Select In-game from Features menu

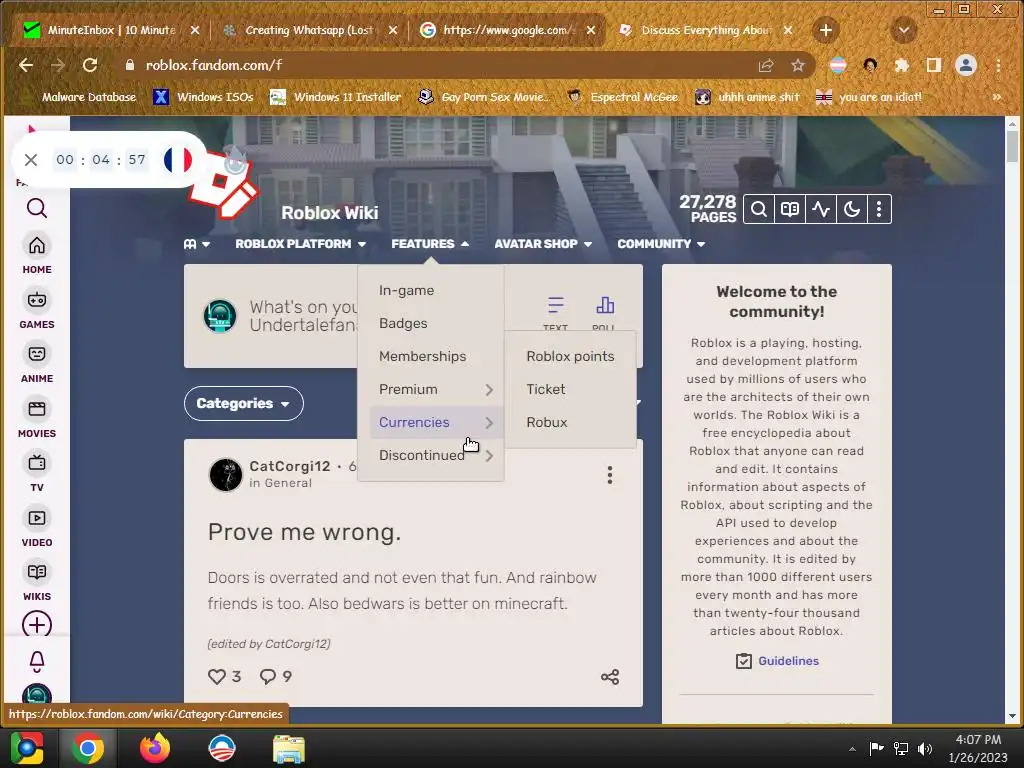coord(406,291)
